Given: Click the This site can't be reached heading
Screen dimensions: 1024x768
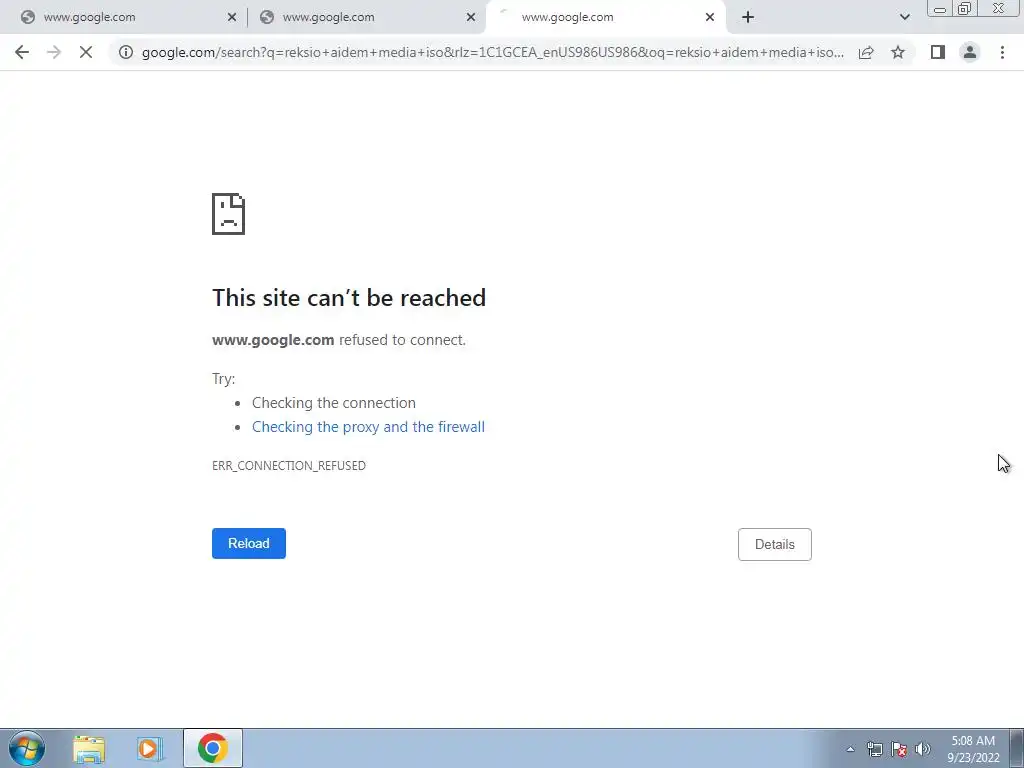Looking at the screenshot, I should [349, 298].
